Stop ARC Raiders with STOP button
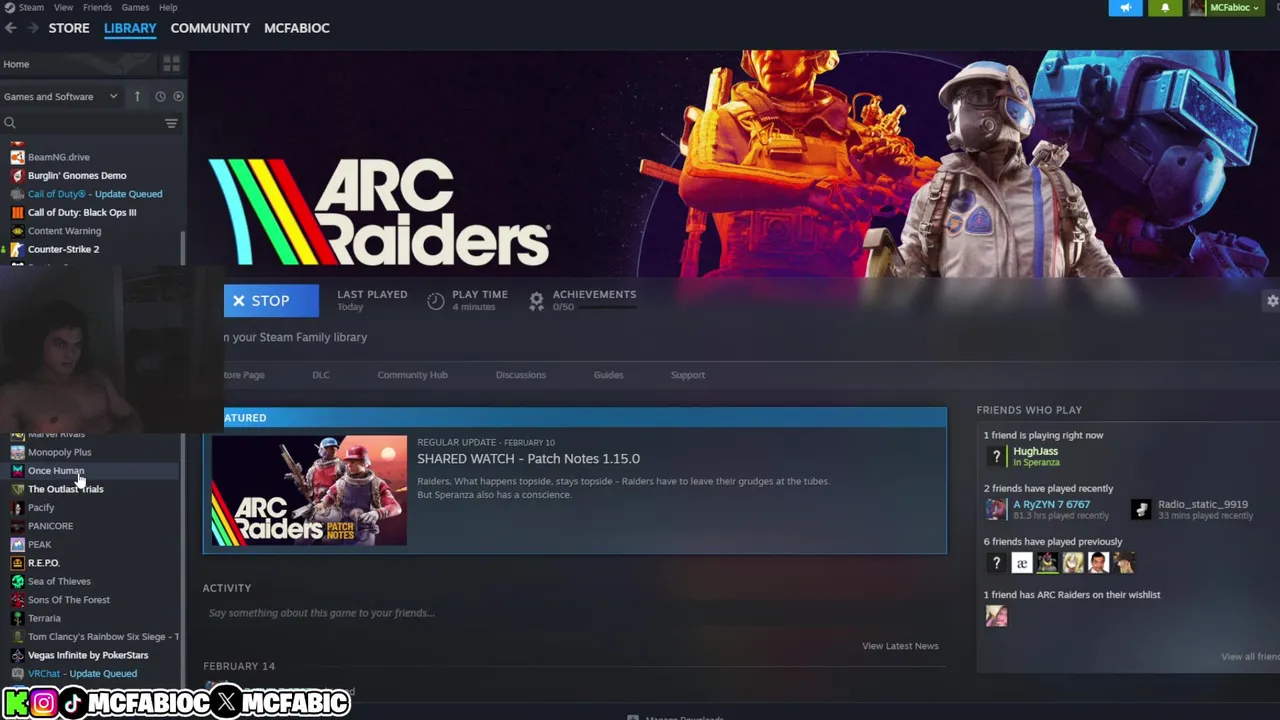Image resolution: width=1280 pixels, height=720 pixels. [271, 300]
